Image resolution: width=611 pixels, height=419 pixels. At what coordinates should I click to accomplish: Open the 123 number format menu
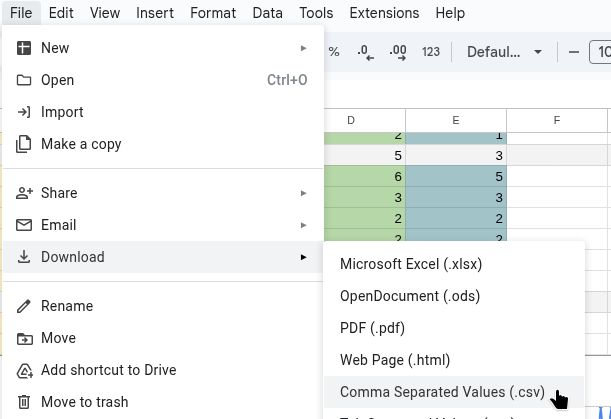coord(431,52)
